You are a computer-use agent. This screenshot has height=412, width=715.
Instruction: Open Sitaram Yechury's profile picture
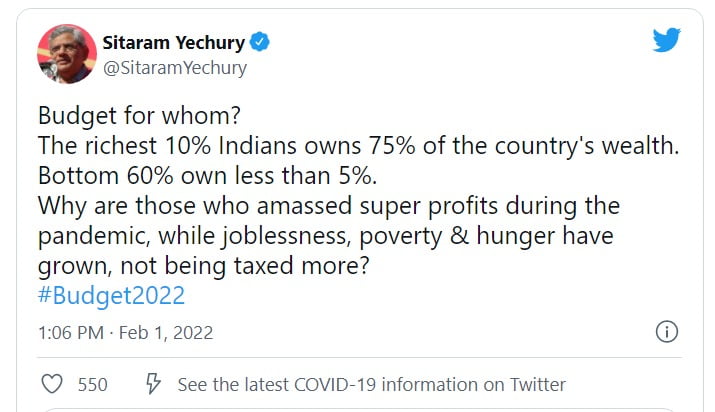[x=65, y=54]
